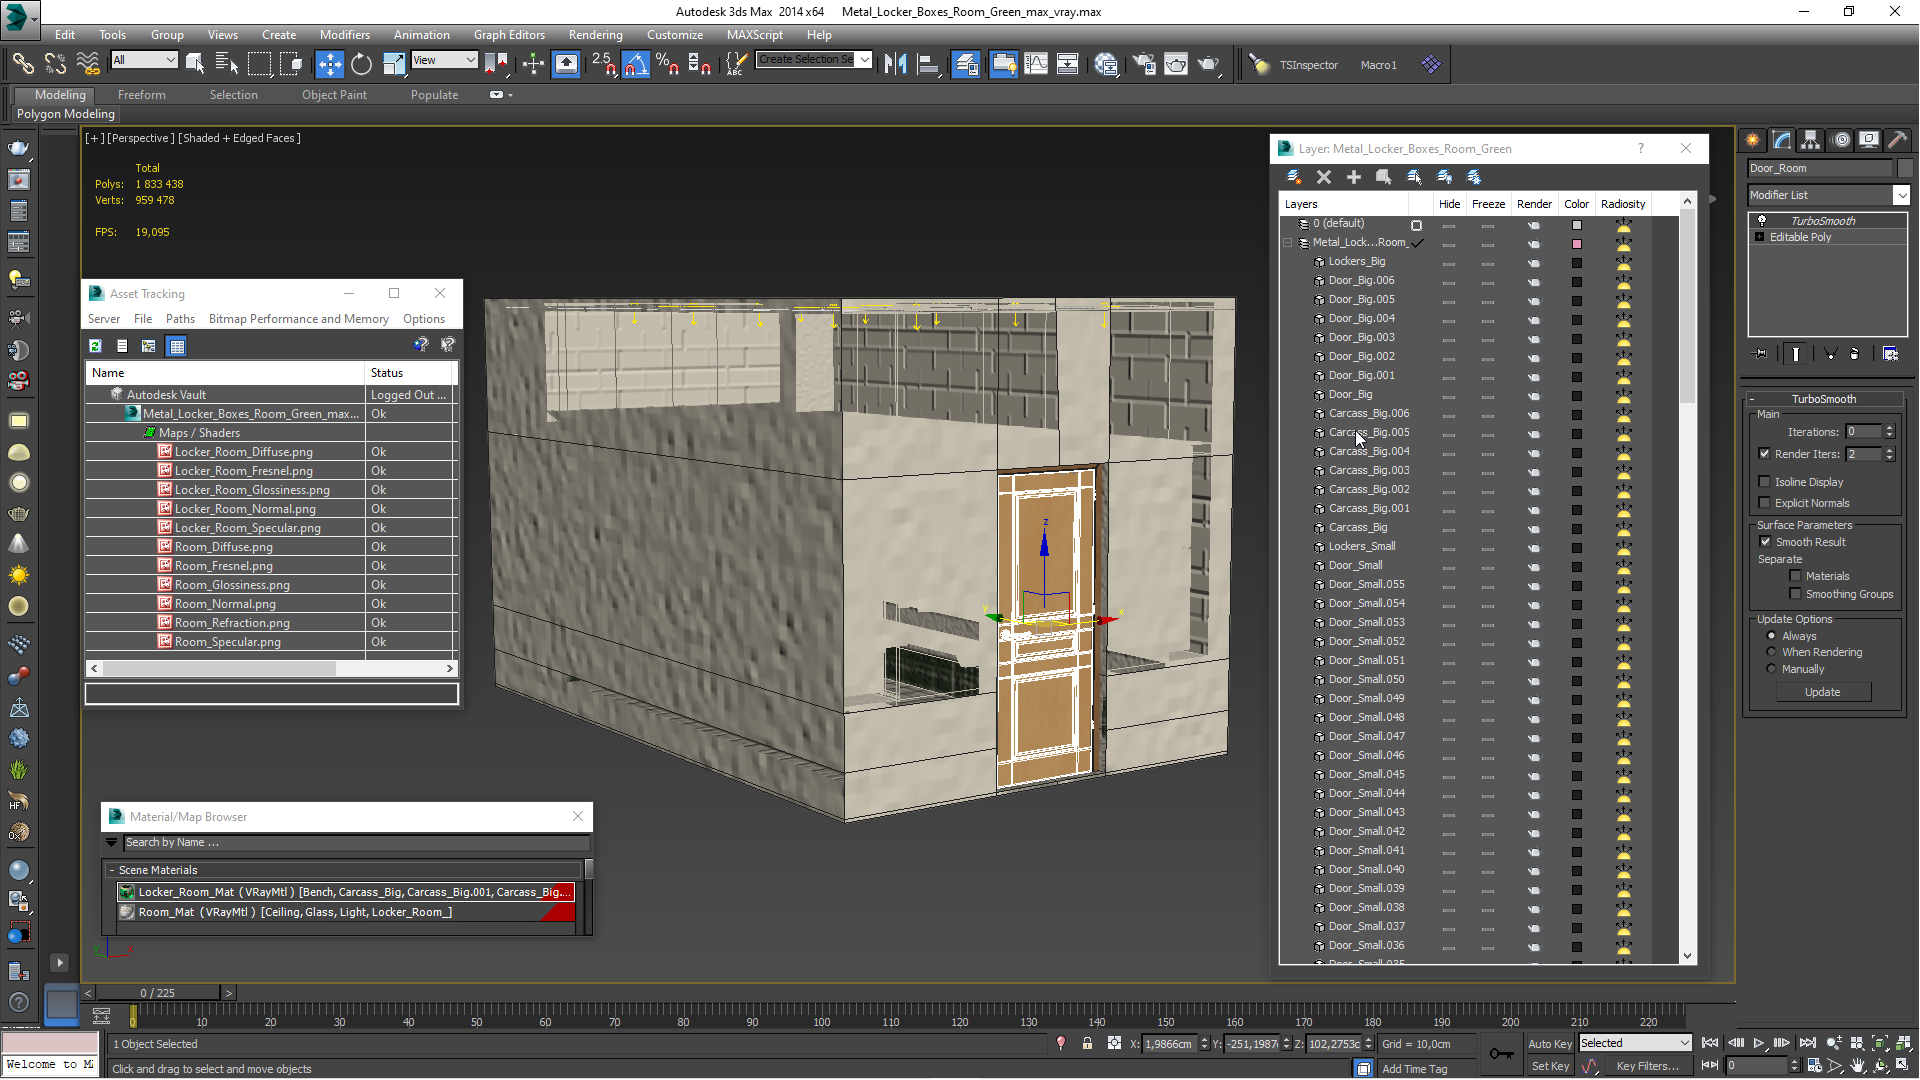Switch to Utilities command panel tab

click(1898, 140)
